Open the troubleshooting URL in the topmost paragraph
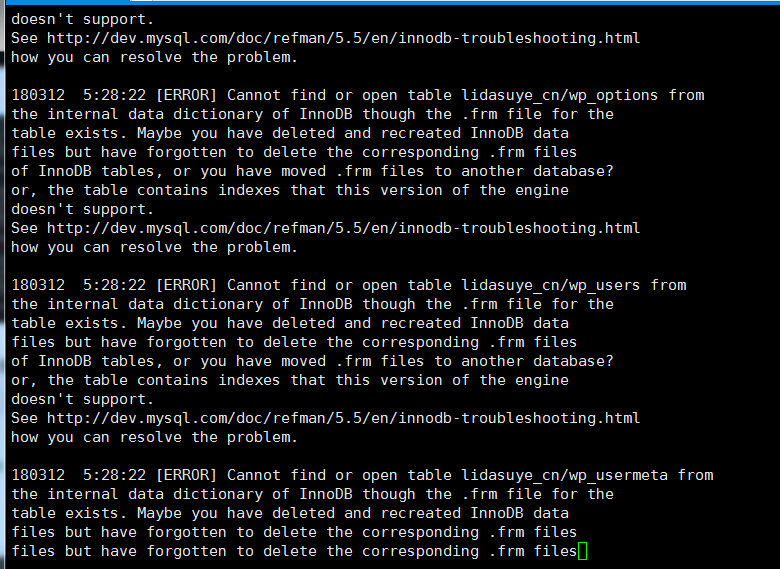This screenshot has height=569, width=780. (343, 38)
